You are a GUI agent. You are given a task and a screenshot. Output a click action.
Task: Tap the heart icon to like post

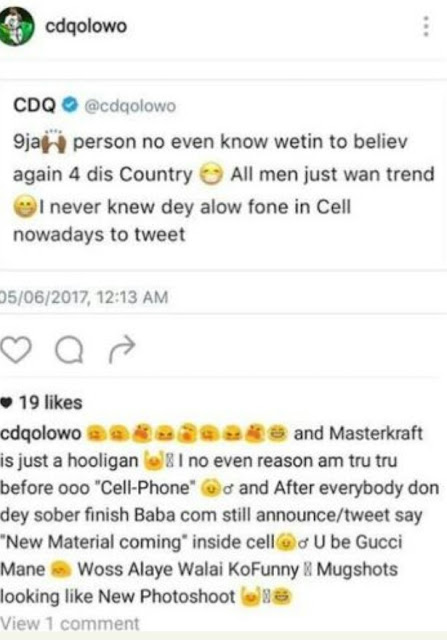coord(16,350)
